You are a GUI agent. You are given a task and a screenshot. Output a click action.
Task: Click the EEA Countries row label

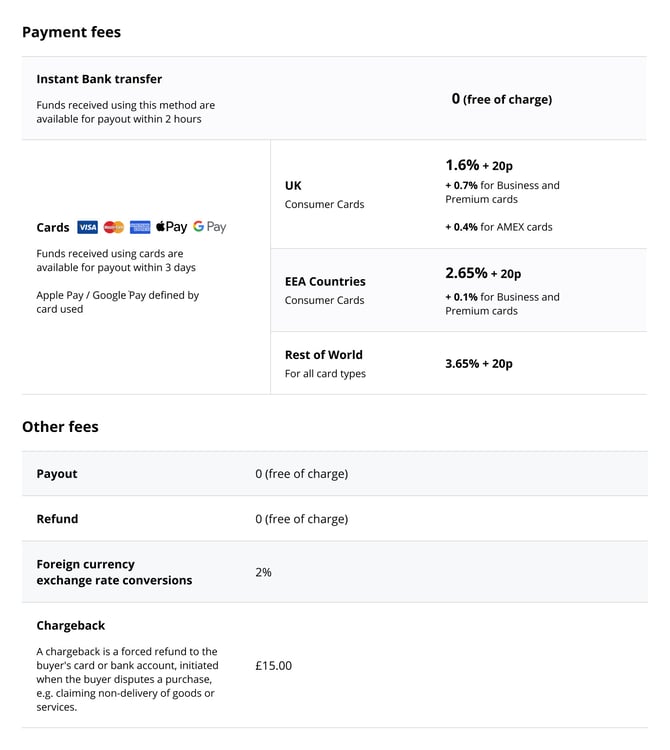coord(325,281)
